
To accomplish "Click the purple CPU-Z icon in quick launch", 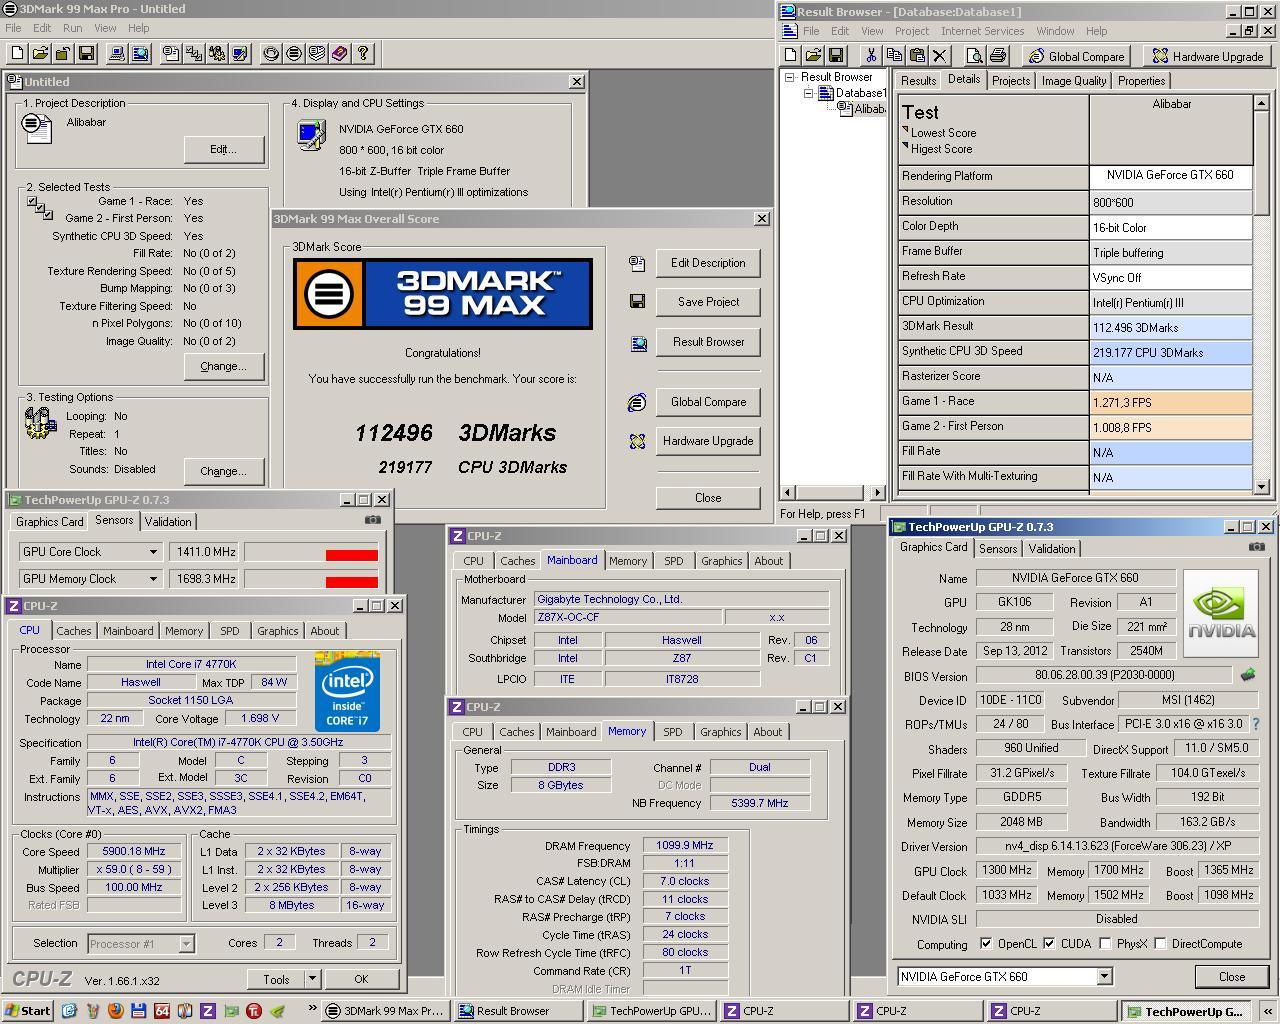I will 208,1011.
